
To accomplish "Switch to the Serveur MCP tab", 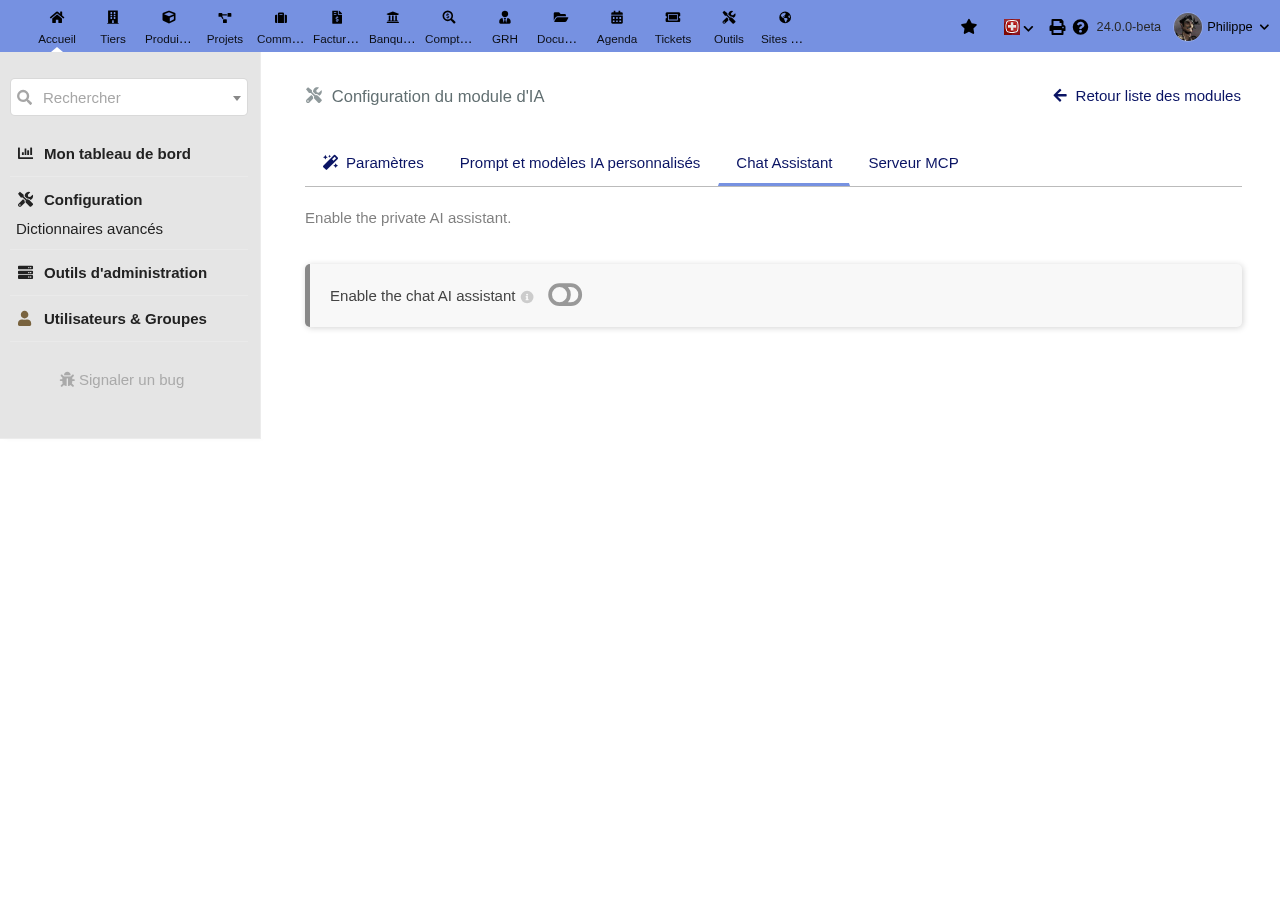I will click(x=913, y=163).
